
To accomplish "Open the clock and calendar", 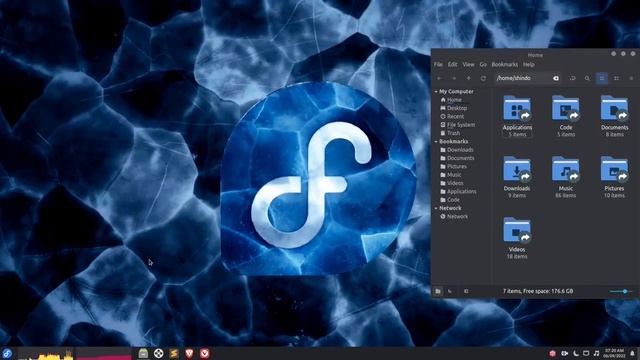I will tap(614, 353).
